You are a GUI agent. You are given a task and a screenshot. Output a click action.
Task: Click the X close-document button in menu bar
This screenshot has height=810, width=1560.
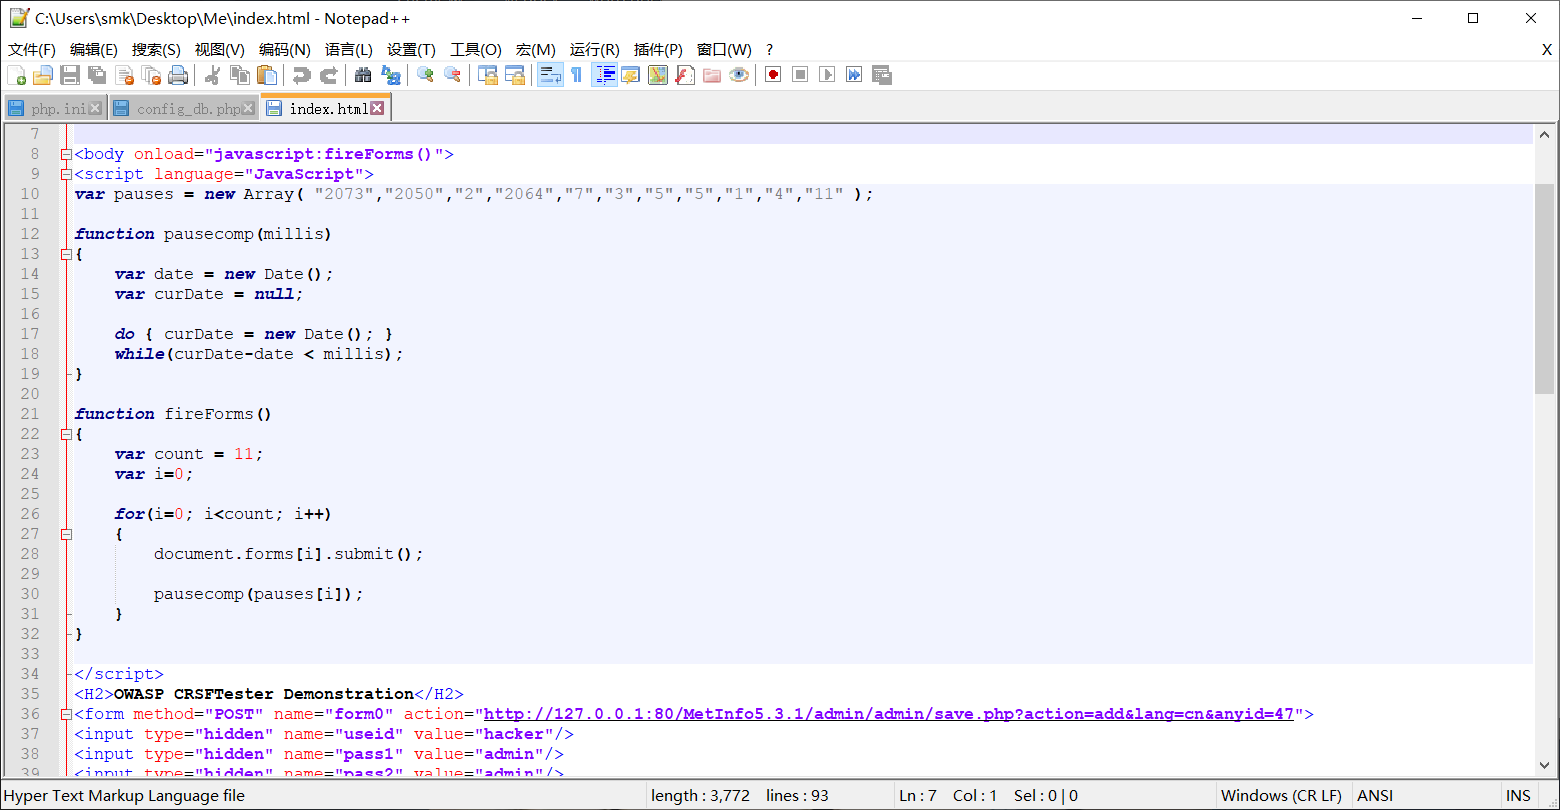pyautogui.click(x=1546, y=49)
